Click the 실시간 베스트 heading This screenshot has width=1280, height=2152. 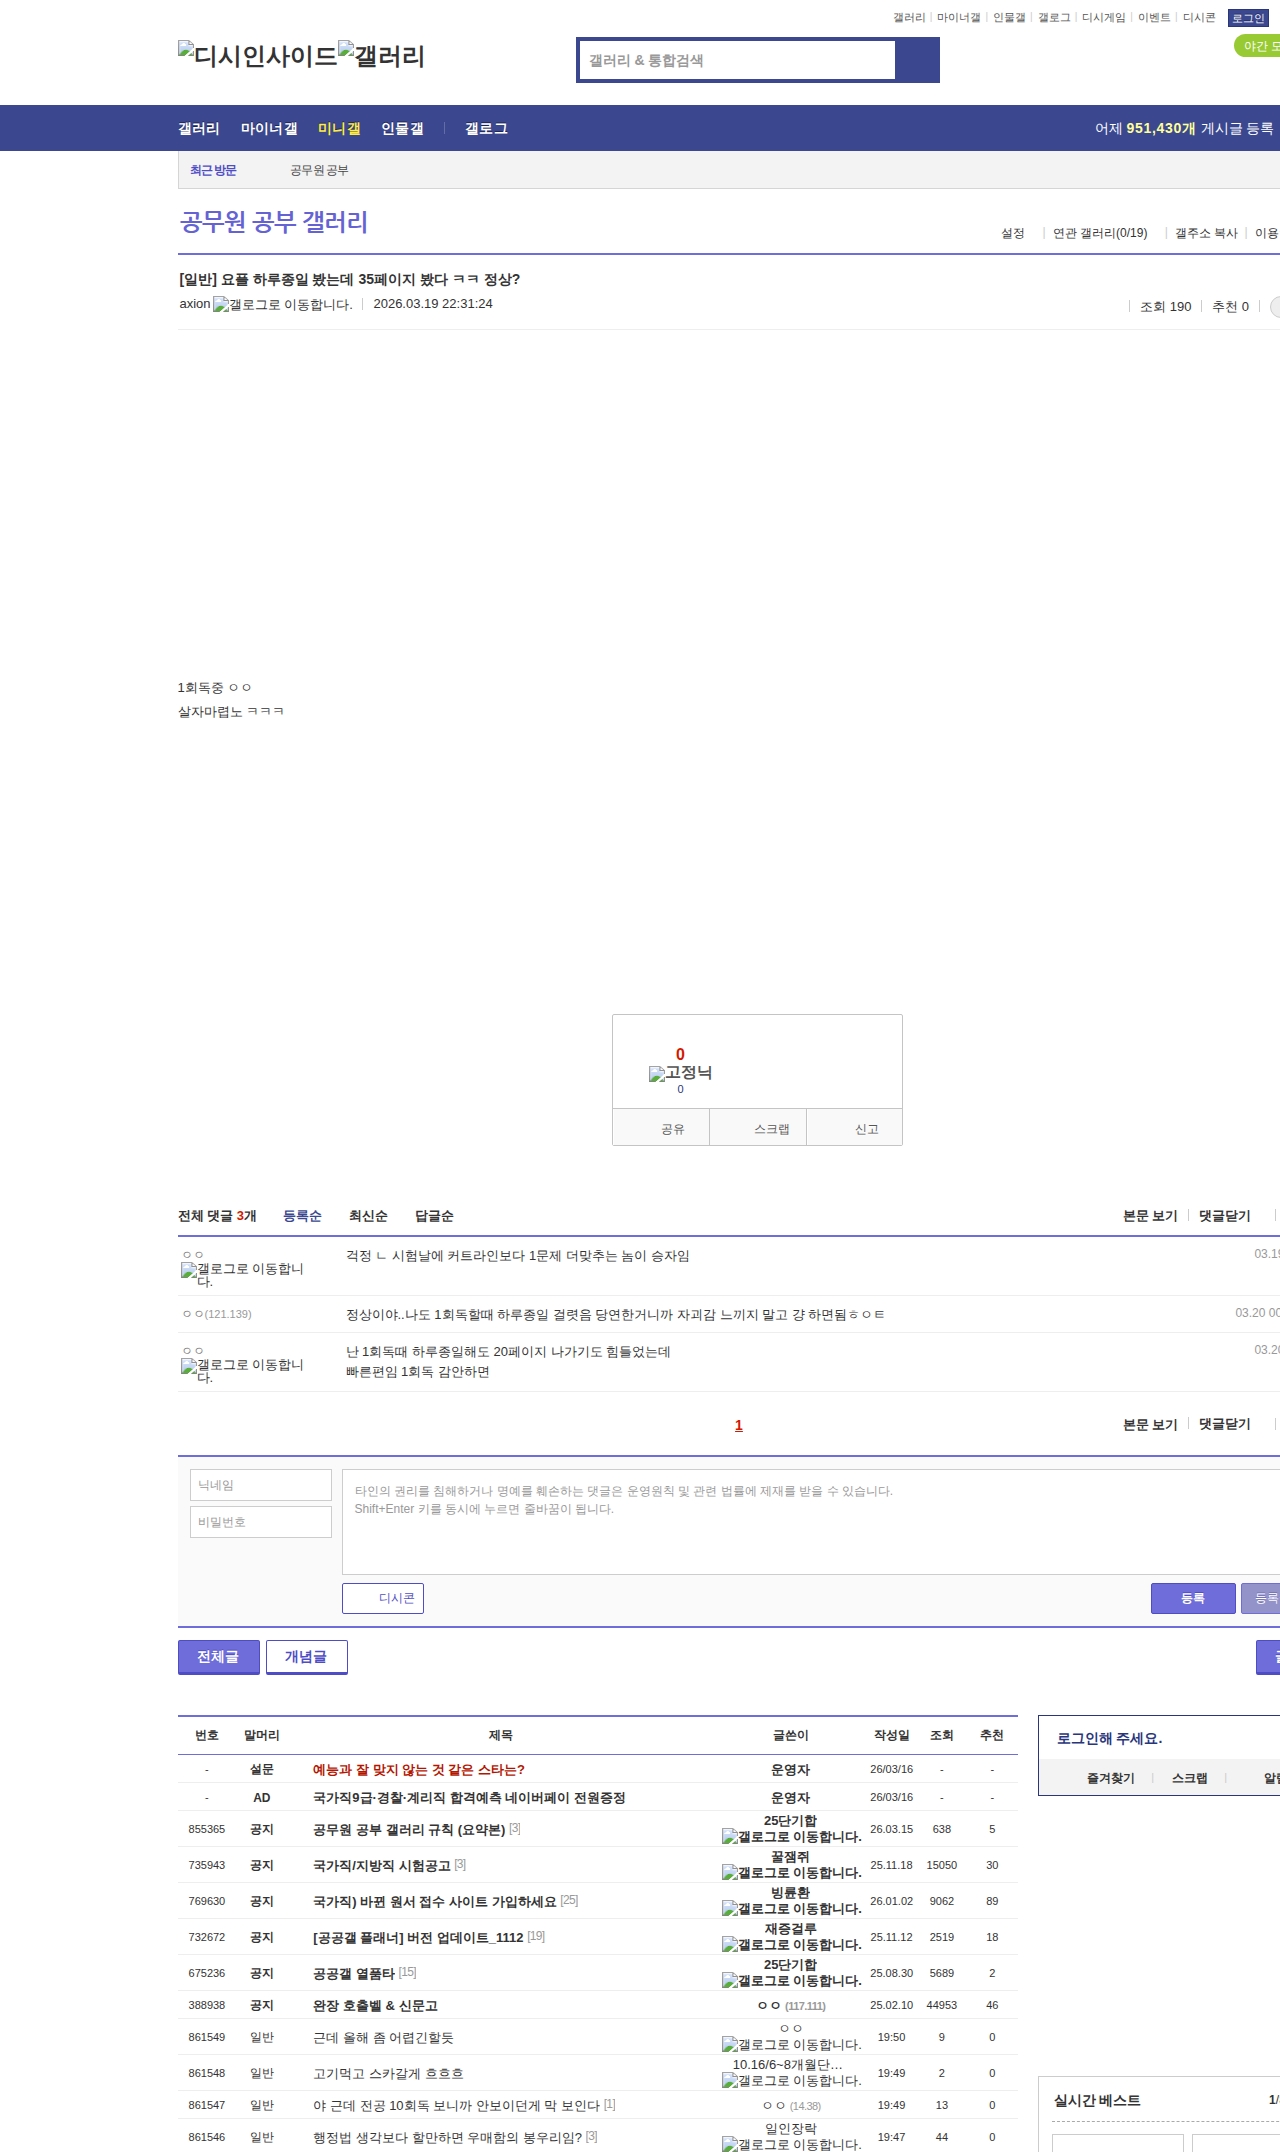(1097, 2101)
